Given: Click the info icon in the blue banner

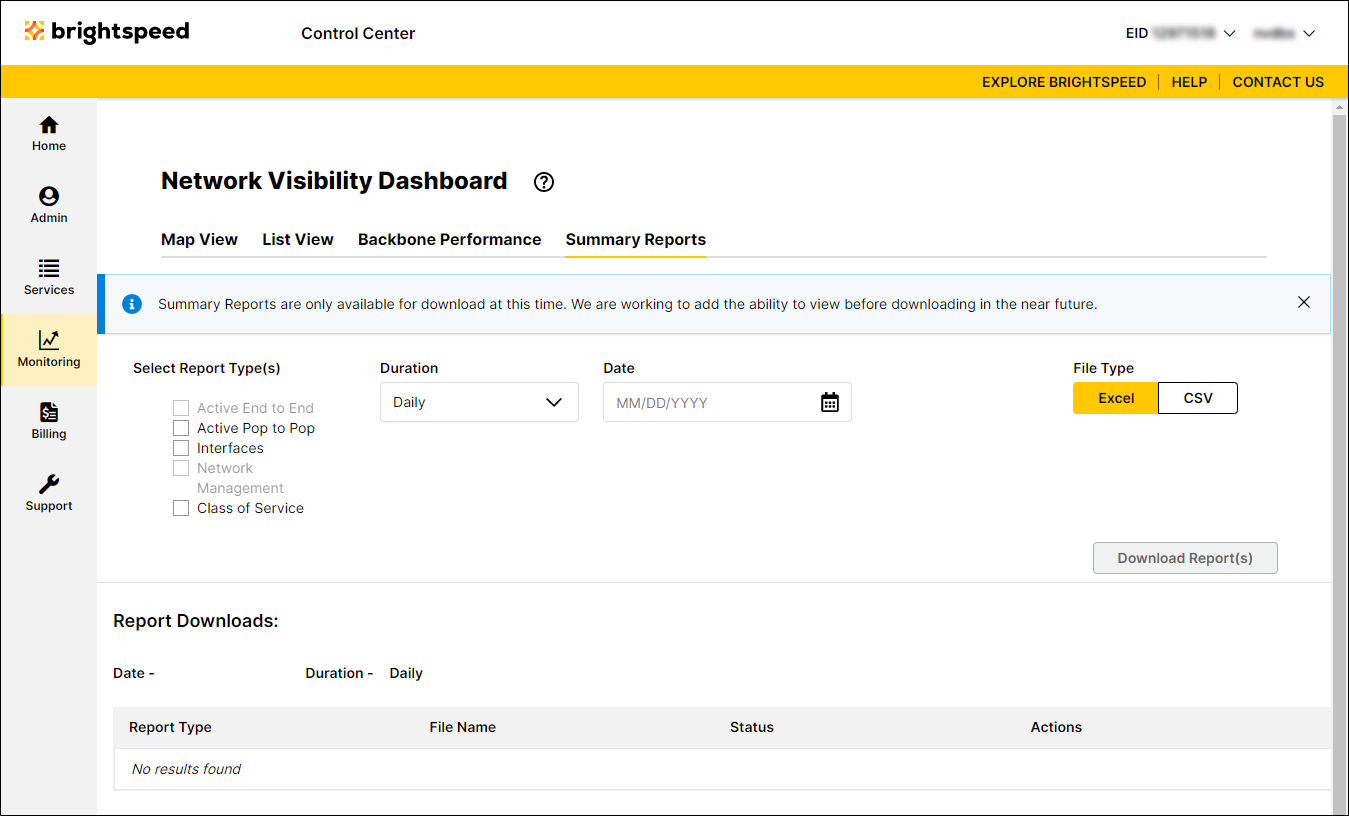Looking at the screenshot, I should pyautogui.click(x=131, y=304).
